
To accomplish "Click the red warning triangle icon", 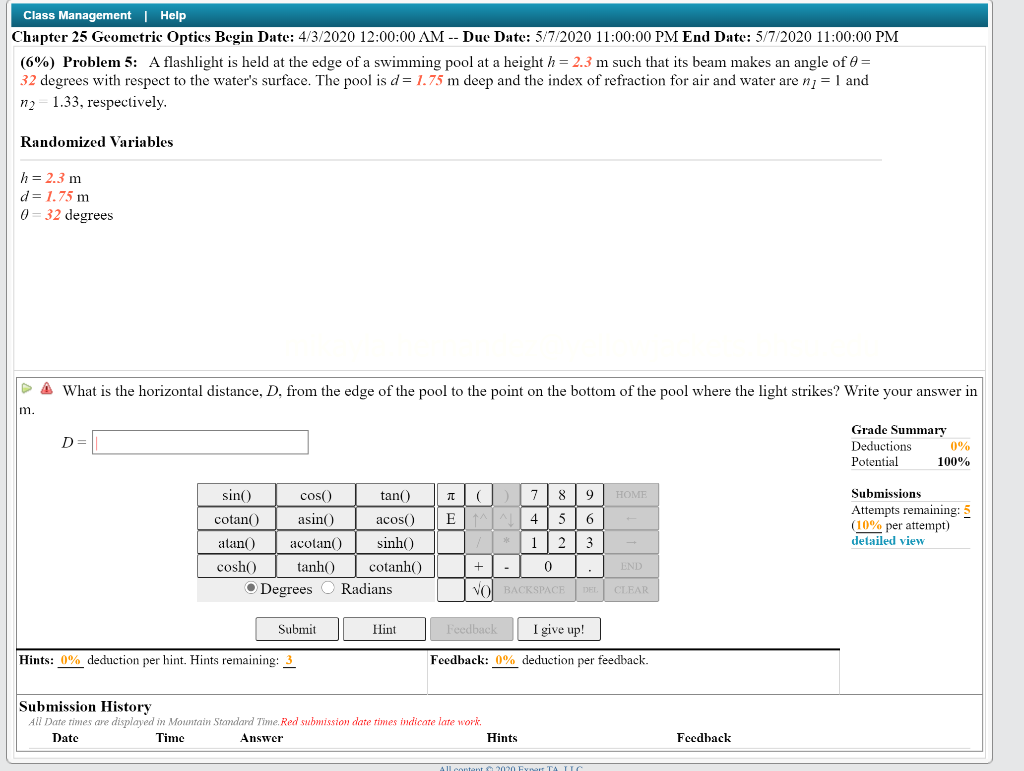I will [x=46, y=390].
